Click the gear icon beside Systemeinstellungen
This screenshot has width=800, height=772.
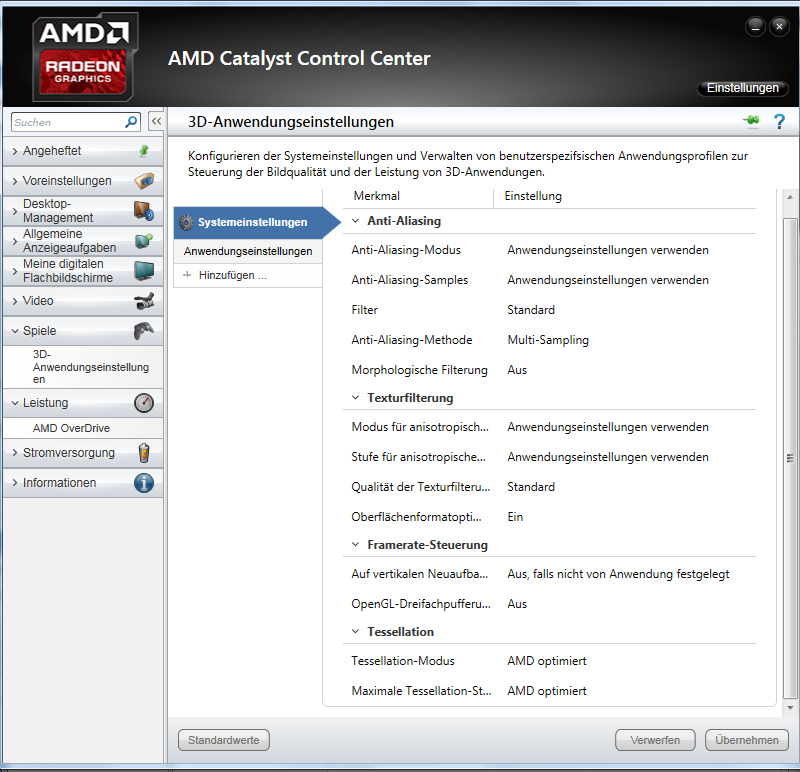point(186,222)
